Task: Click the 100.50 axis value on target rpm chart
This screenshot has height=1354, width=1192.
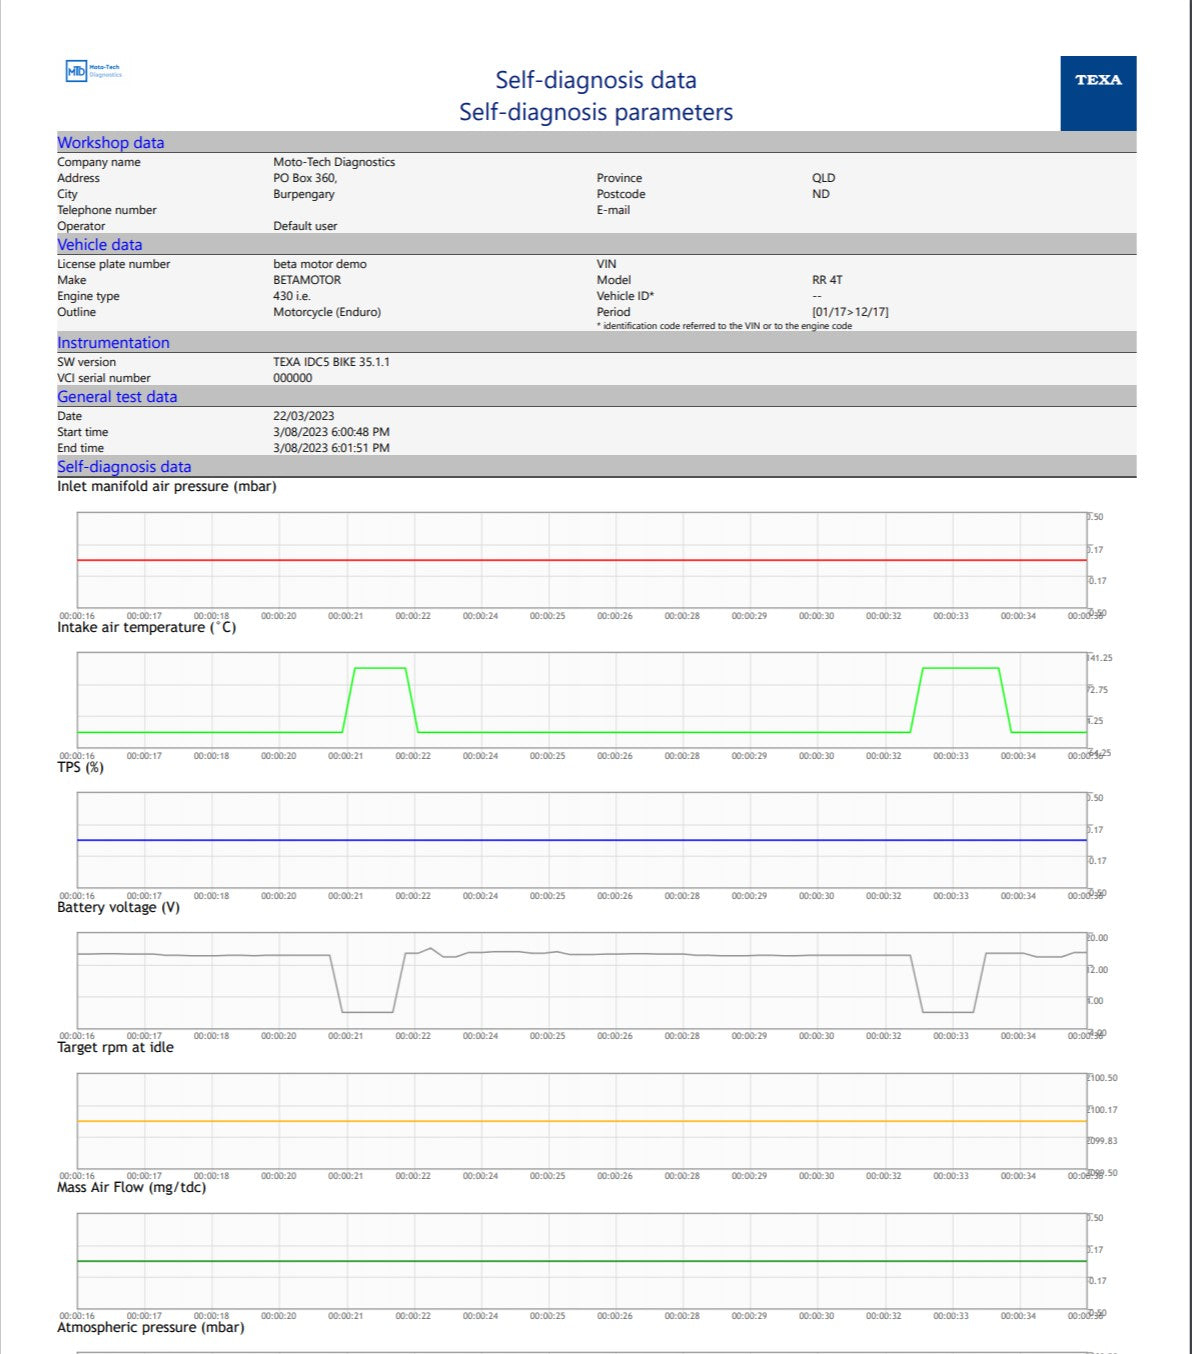Action: point(1103,1078)
